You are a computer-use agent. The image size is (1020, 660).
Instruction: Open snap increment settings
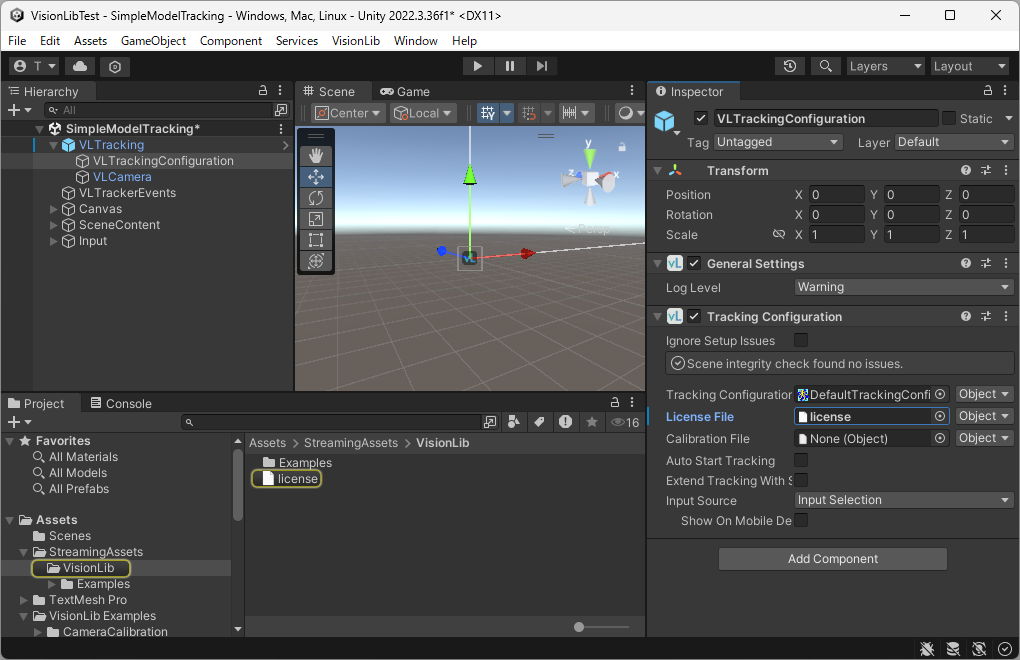point(576,113)
